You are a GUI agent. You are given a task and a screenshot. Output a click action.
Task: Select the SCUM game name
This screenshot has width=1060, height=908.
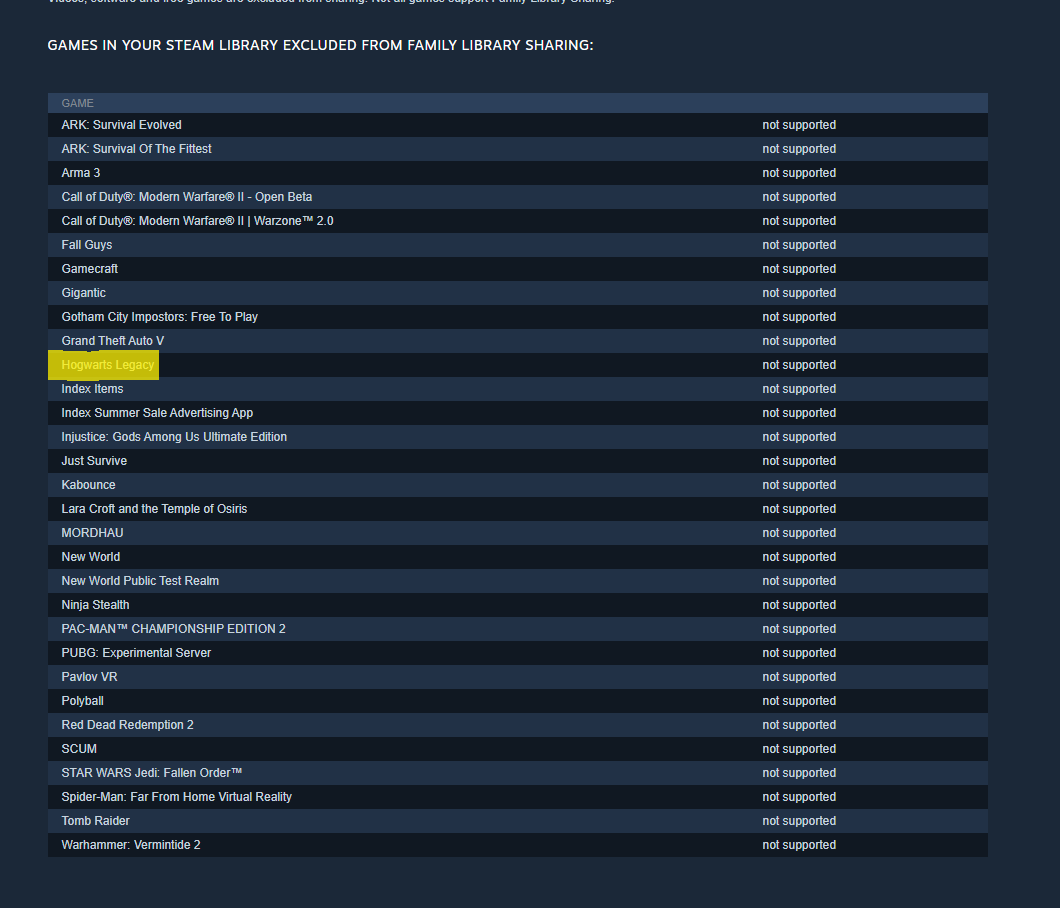[x=78, y=749]
